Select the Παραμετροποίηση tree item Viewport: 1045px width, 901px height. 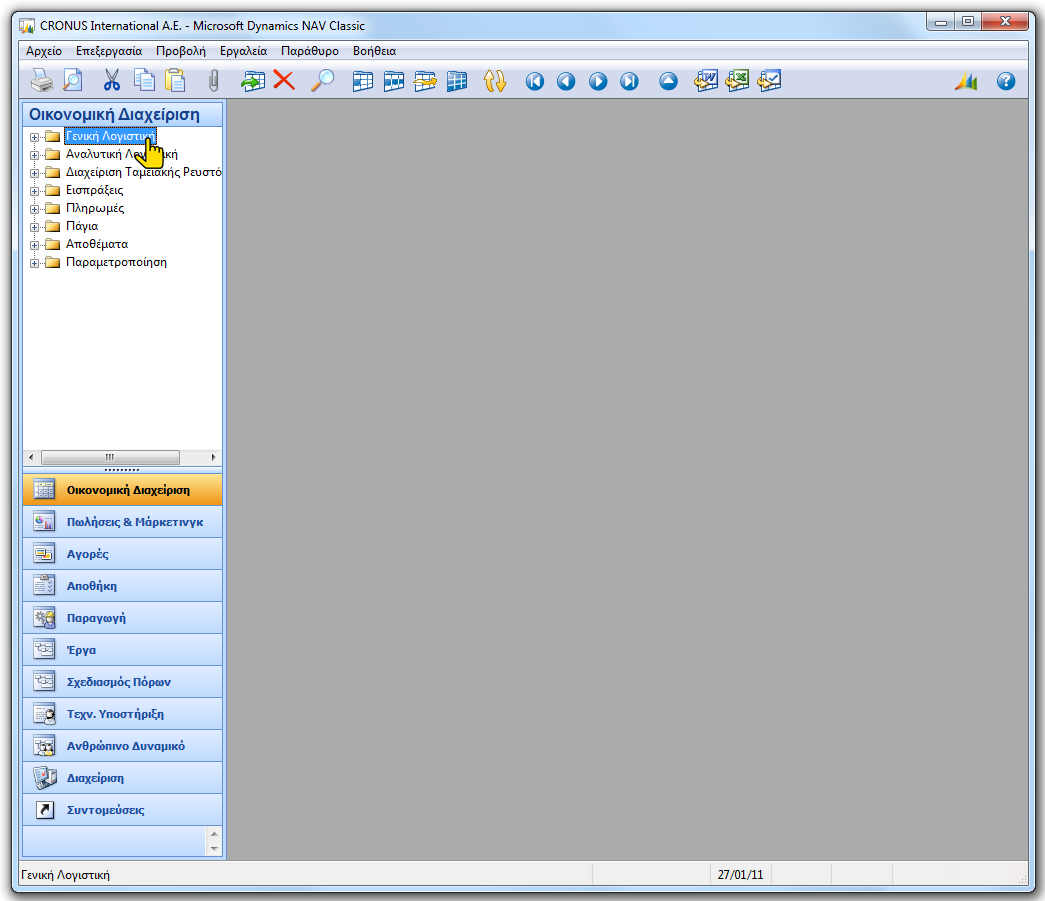116,263
